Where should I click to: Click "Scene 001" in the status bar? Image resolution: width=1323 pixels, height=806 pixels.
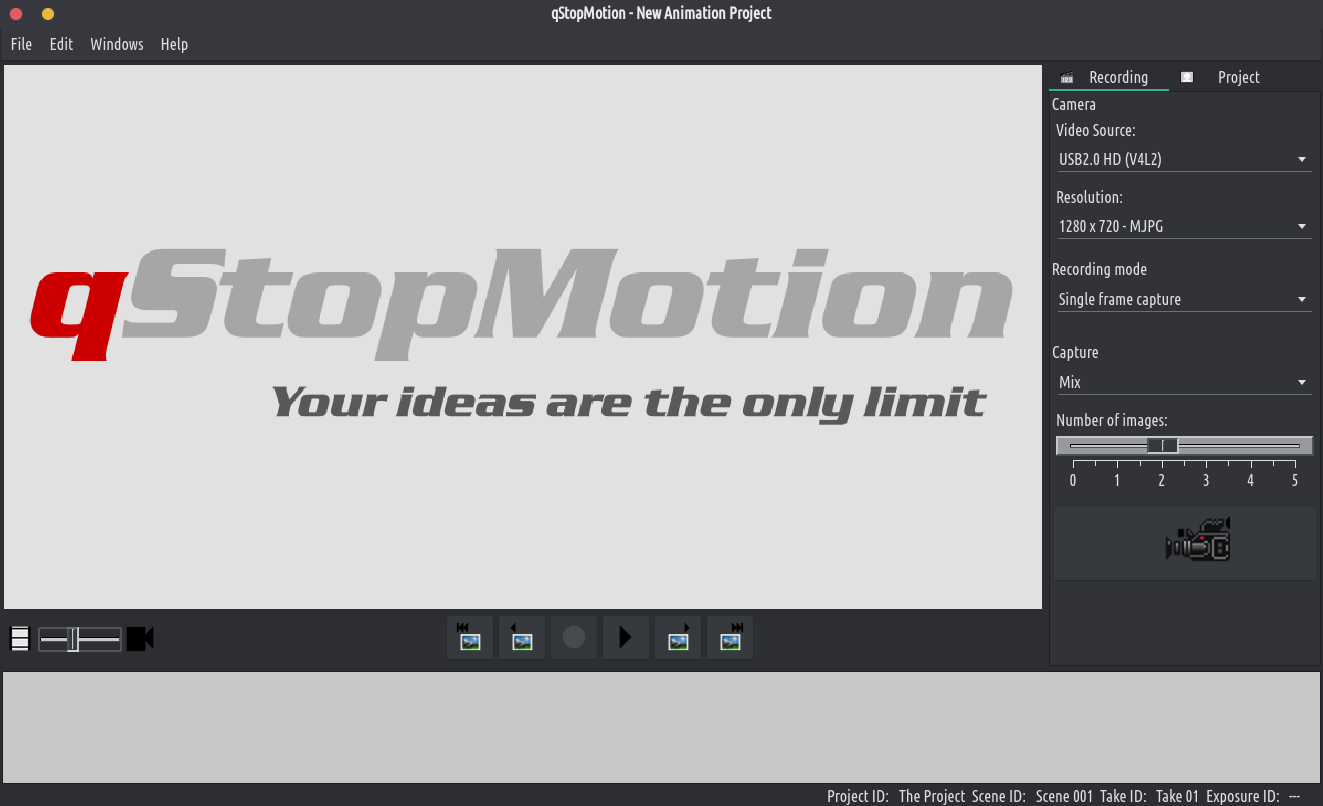1064,797
